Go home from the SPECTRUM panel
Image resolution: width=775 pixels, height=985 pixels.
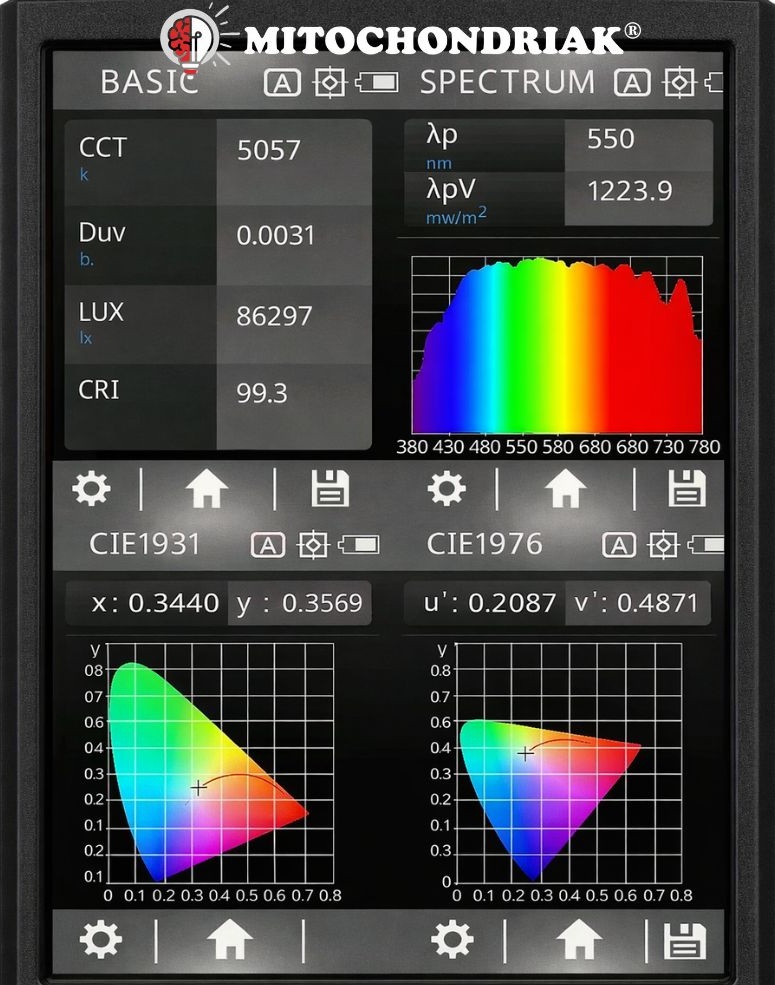(565, 489)
